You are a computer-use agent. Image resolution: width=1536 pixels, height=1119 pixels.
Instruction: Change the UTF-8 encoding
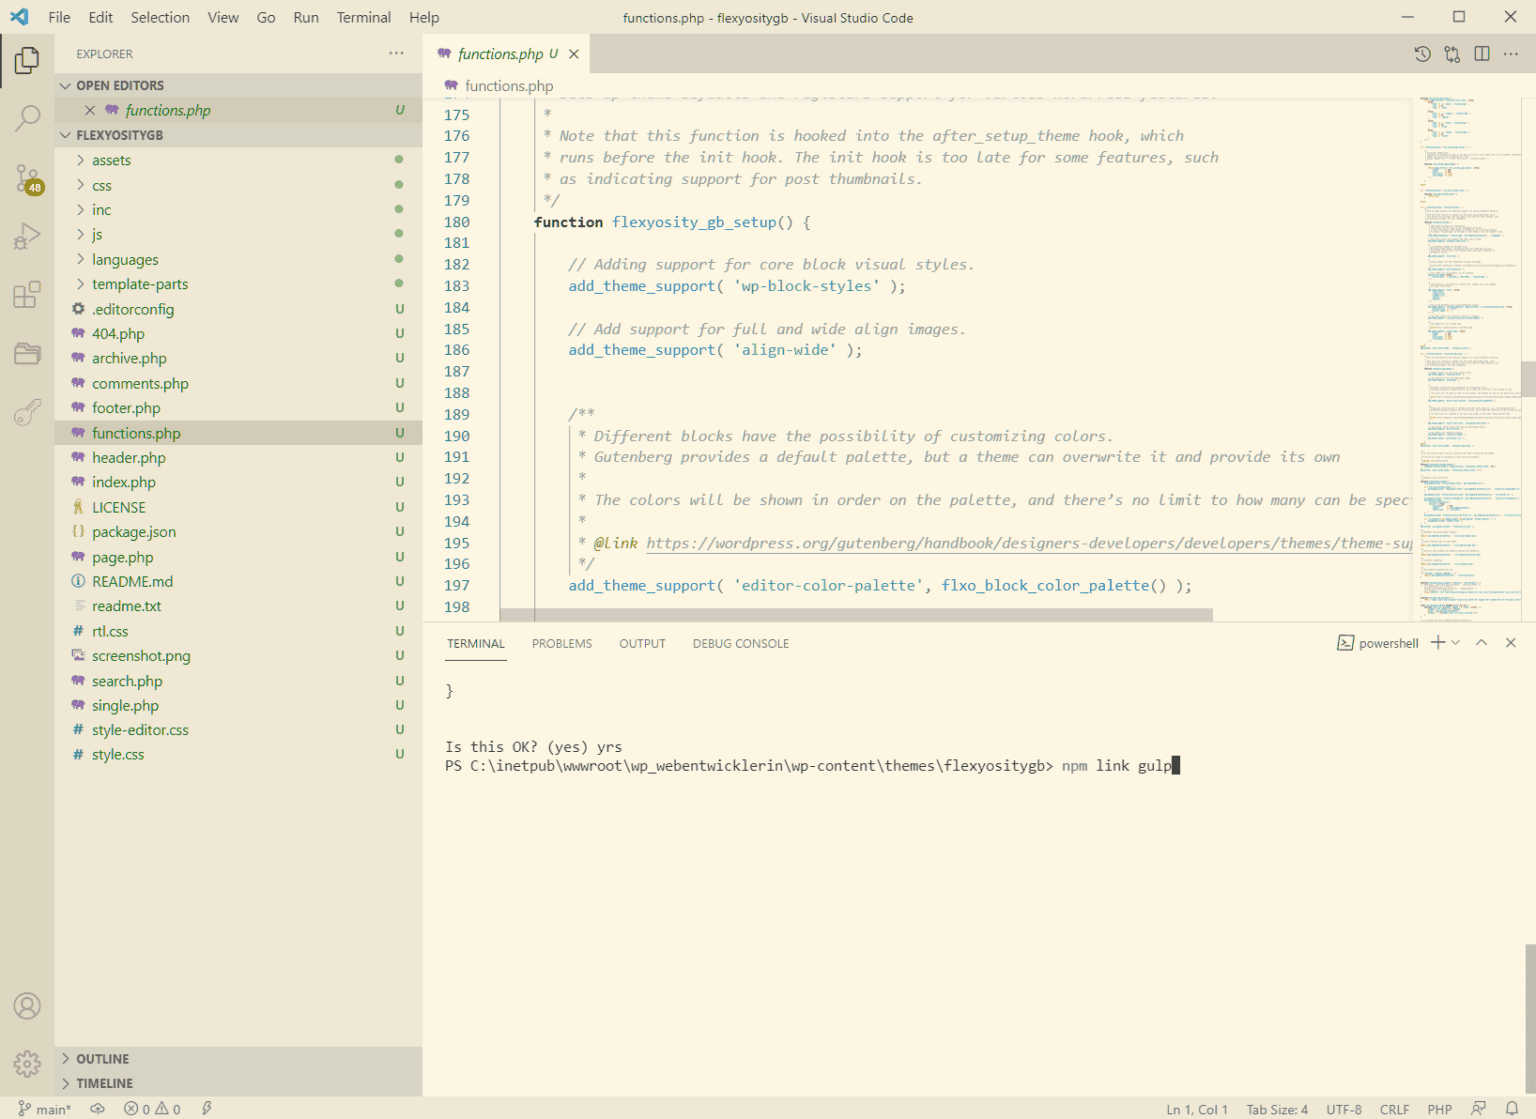pyautogui.click(x=1344, y=1109)
